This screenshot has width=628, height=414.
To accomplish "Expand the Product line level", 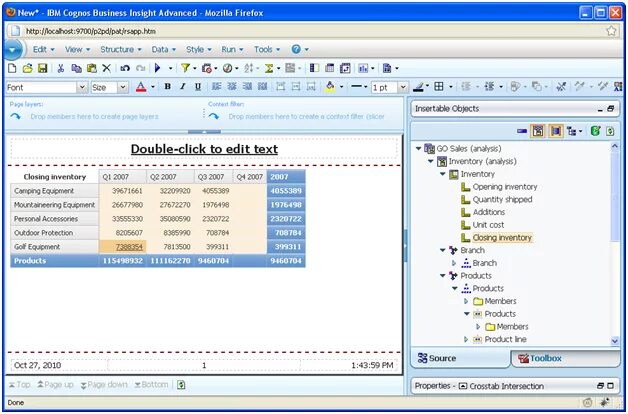I will pos(466,340).
